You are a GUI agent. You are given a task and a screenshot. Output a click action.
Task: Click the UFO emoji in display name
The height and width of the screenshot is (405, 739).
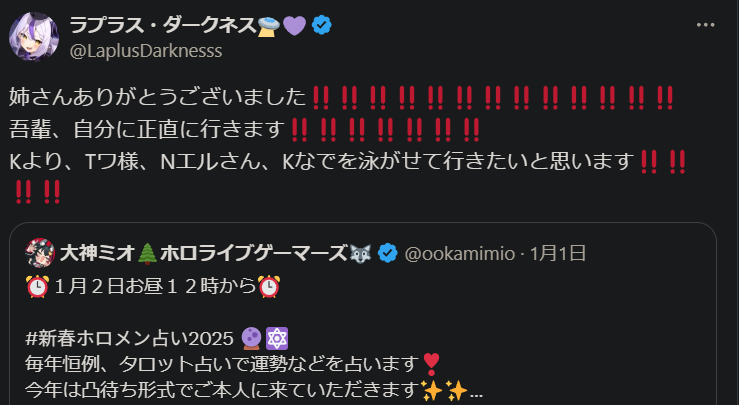[269, 25]
